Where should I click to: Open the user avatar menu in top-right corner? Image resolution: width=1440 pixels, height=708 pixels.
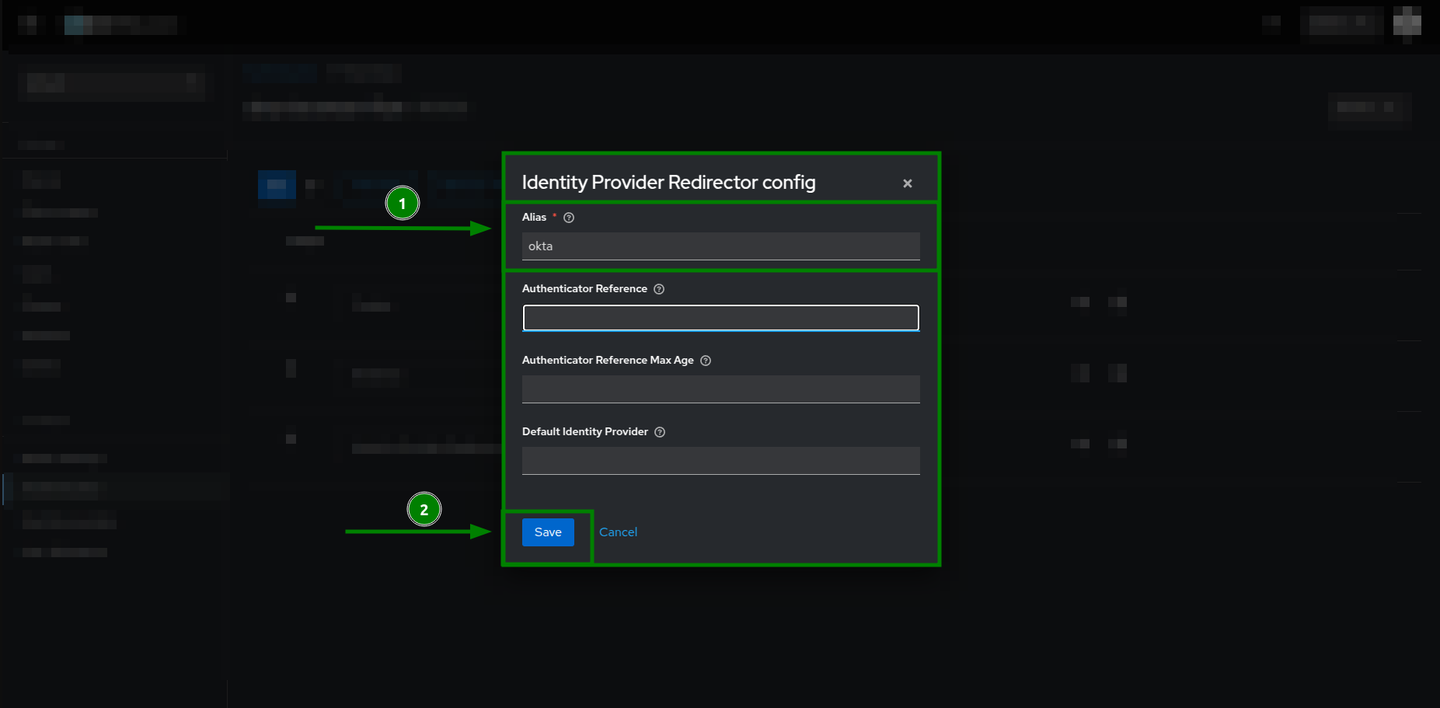(1407, 22)
